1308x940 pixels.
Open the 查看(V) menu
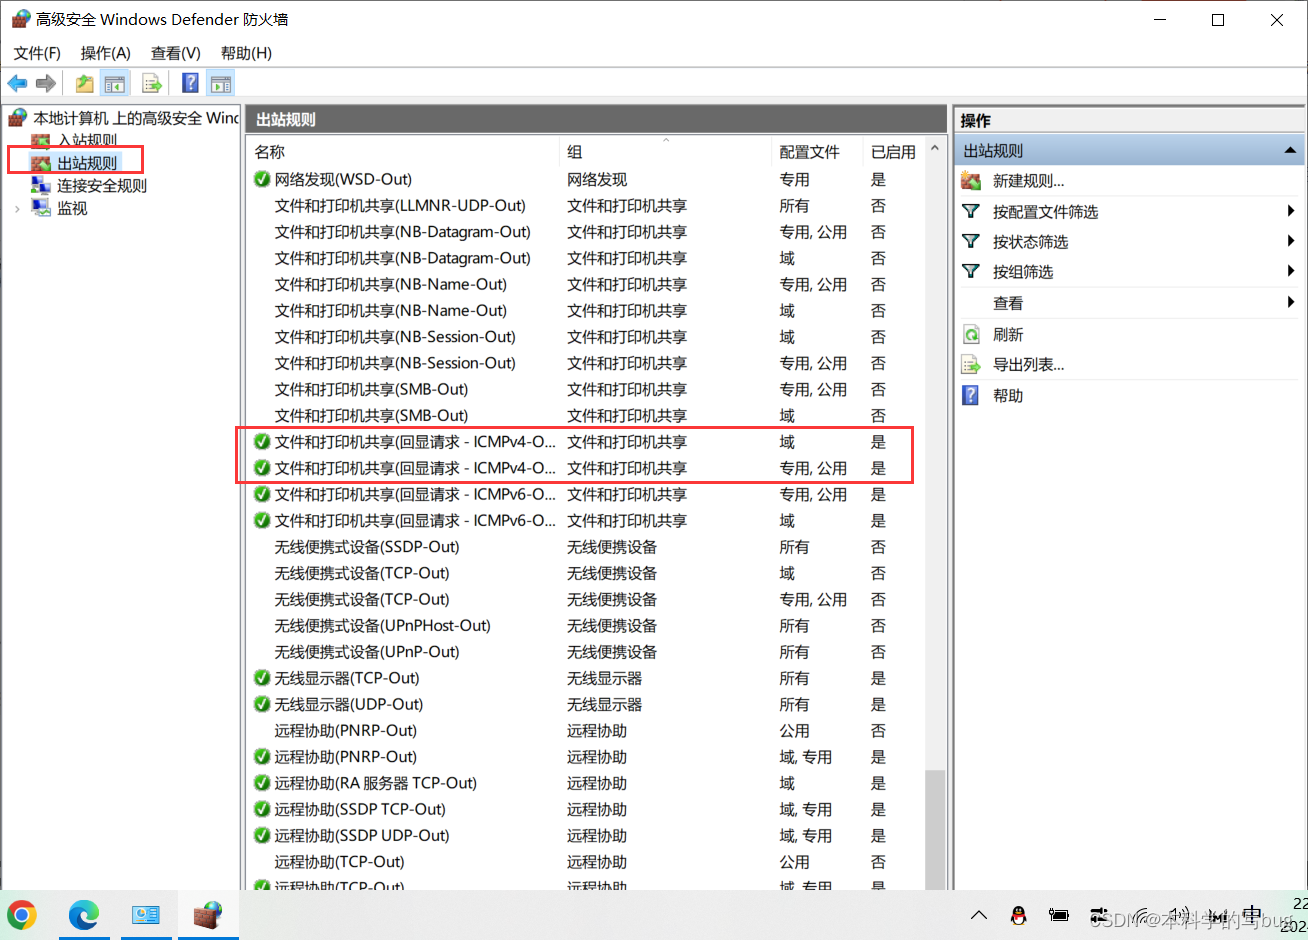[x=176, y=53]
